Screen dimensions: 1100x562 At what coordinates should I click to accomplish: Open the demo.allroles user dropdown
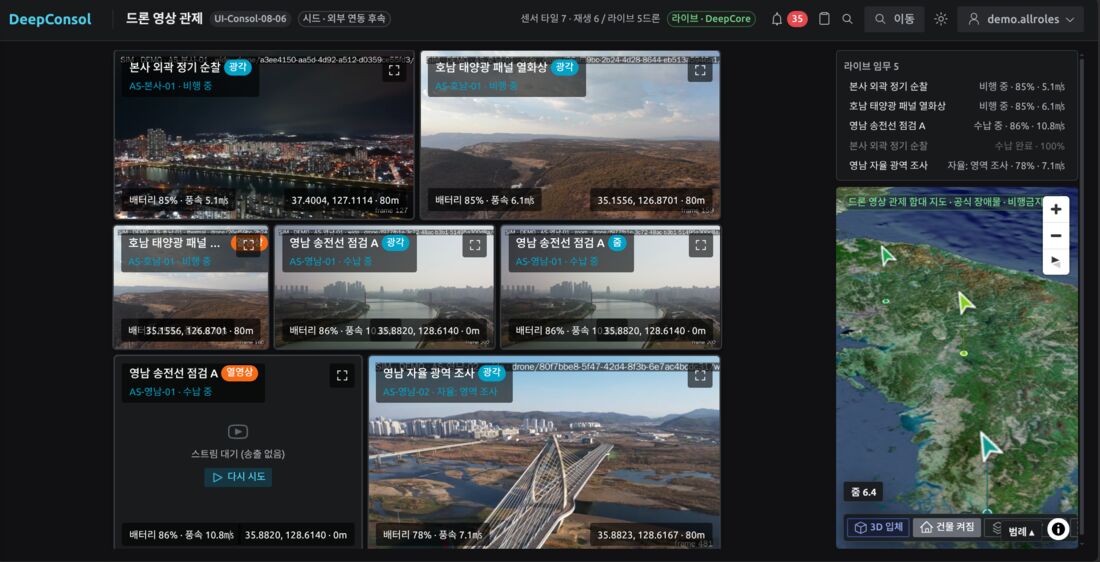click(1020, 19)
